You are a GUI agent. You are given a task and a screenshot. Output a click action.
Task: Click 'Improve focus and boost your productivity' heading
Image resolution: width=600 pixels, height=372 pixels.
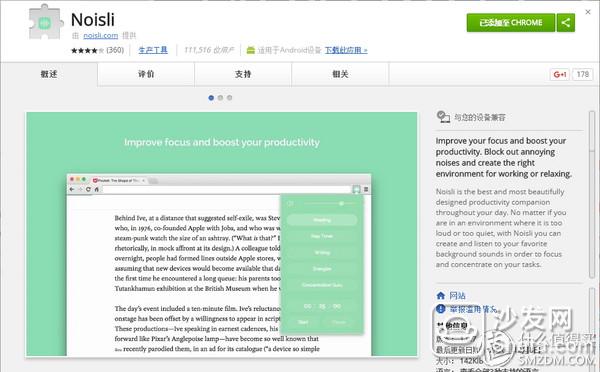coord(222,142)
